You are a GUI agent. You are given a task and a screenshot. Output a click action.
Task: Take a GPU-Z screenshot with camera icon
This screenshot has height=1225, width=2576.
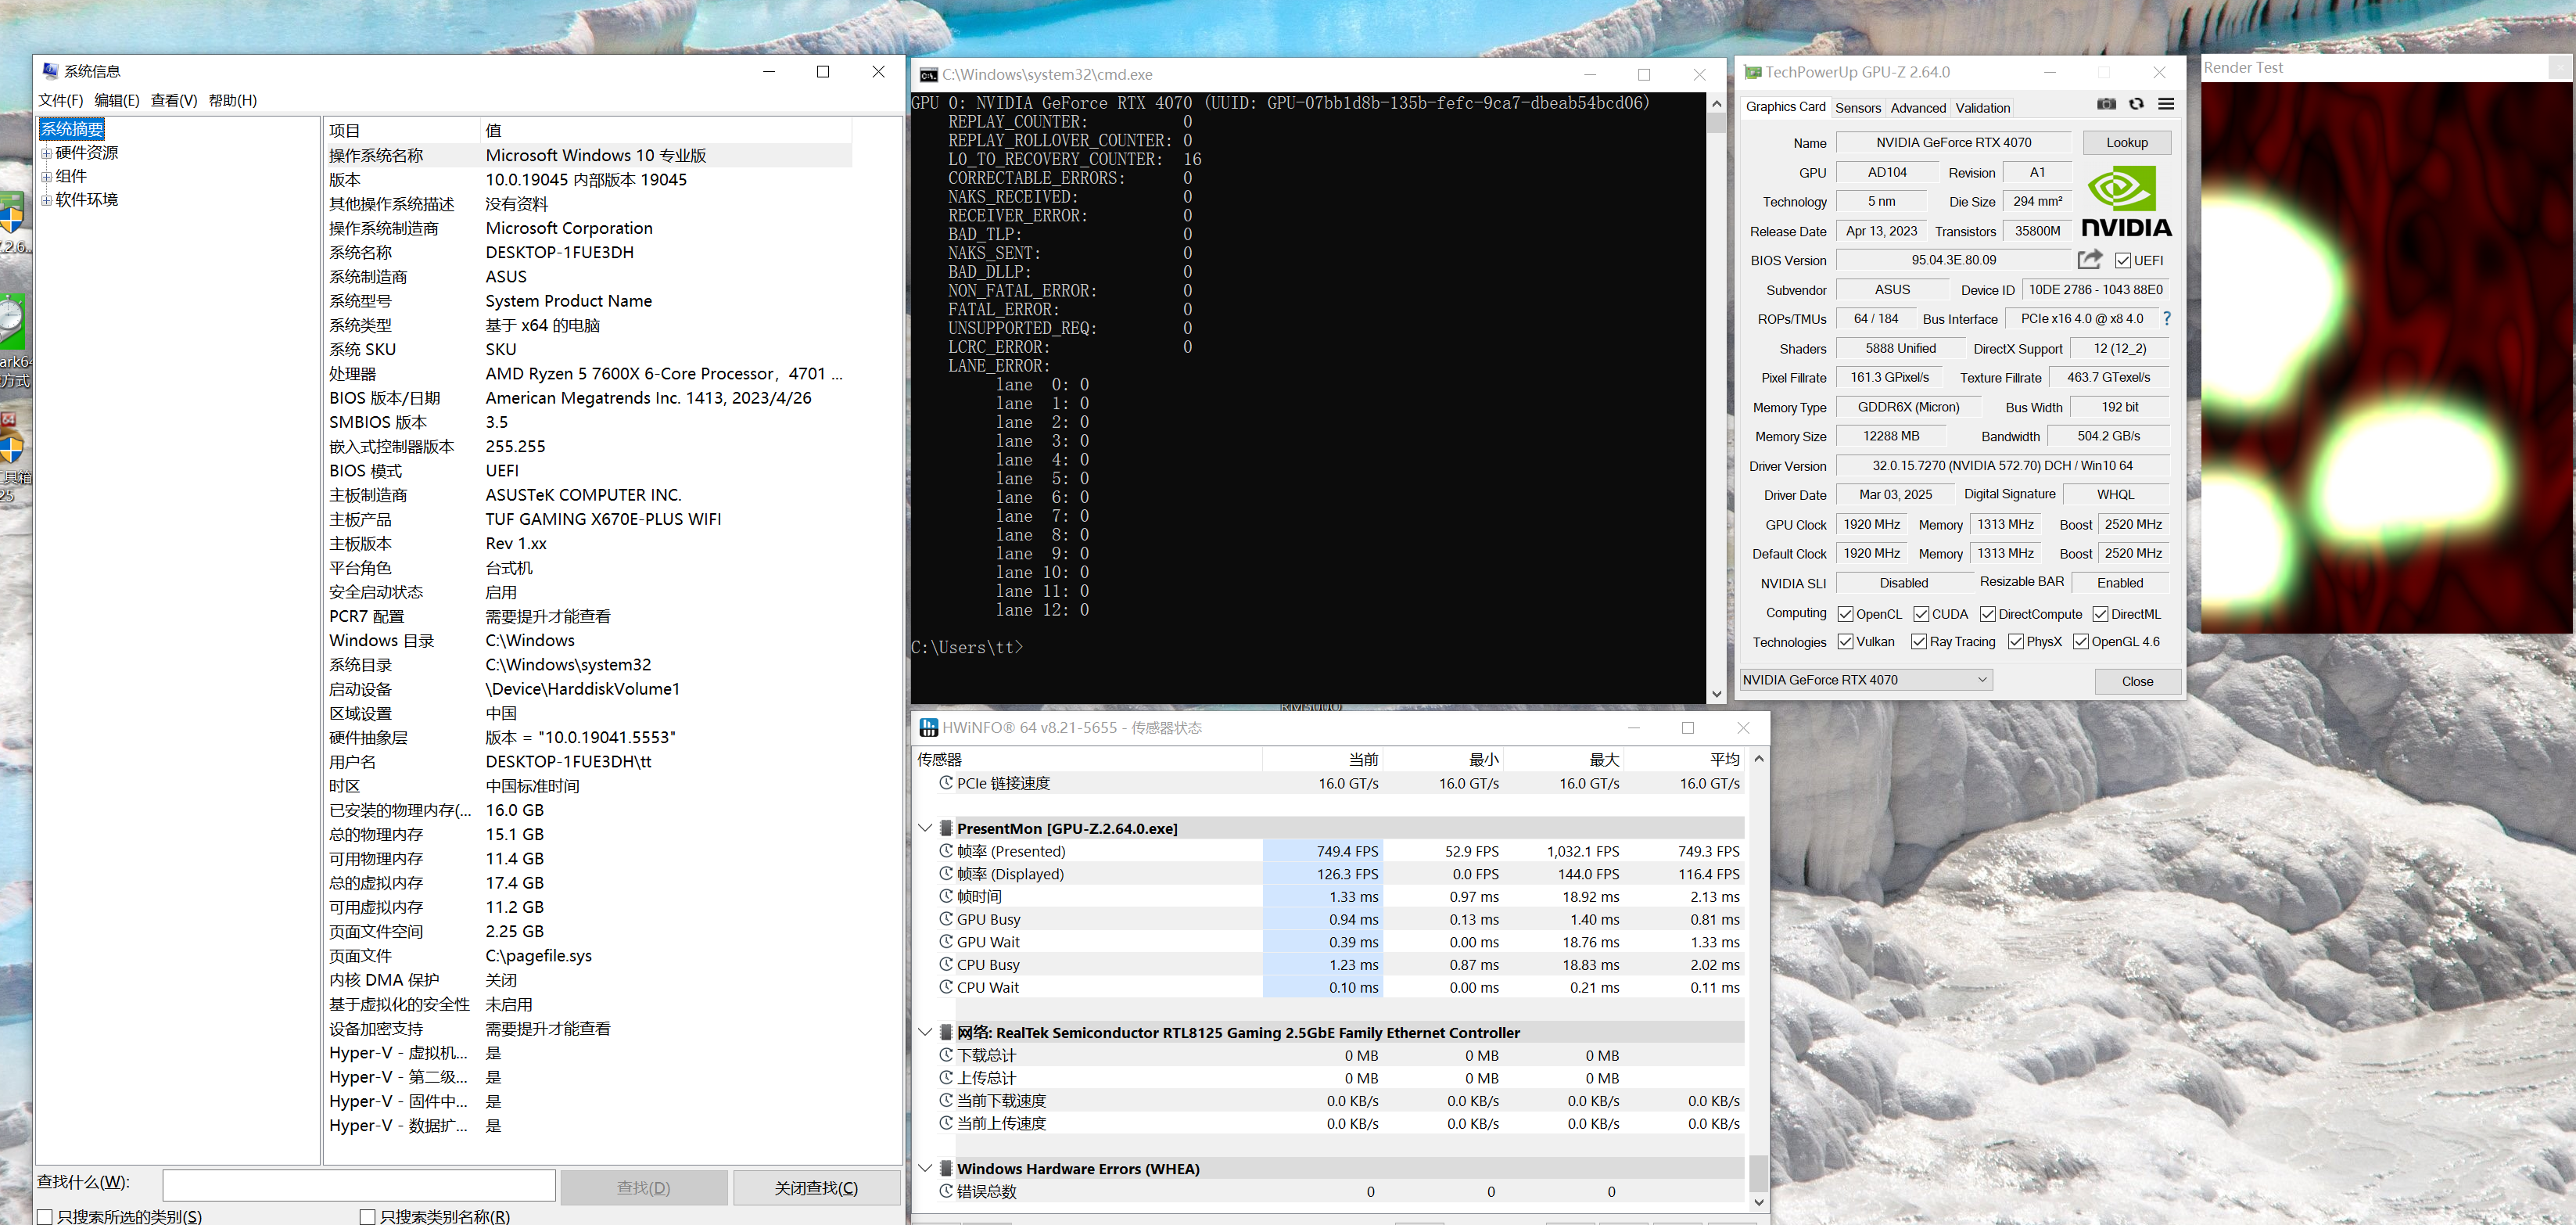pyautogui.click(x=2106, y=104)
